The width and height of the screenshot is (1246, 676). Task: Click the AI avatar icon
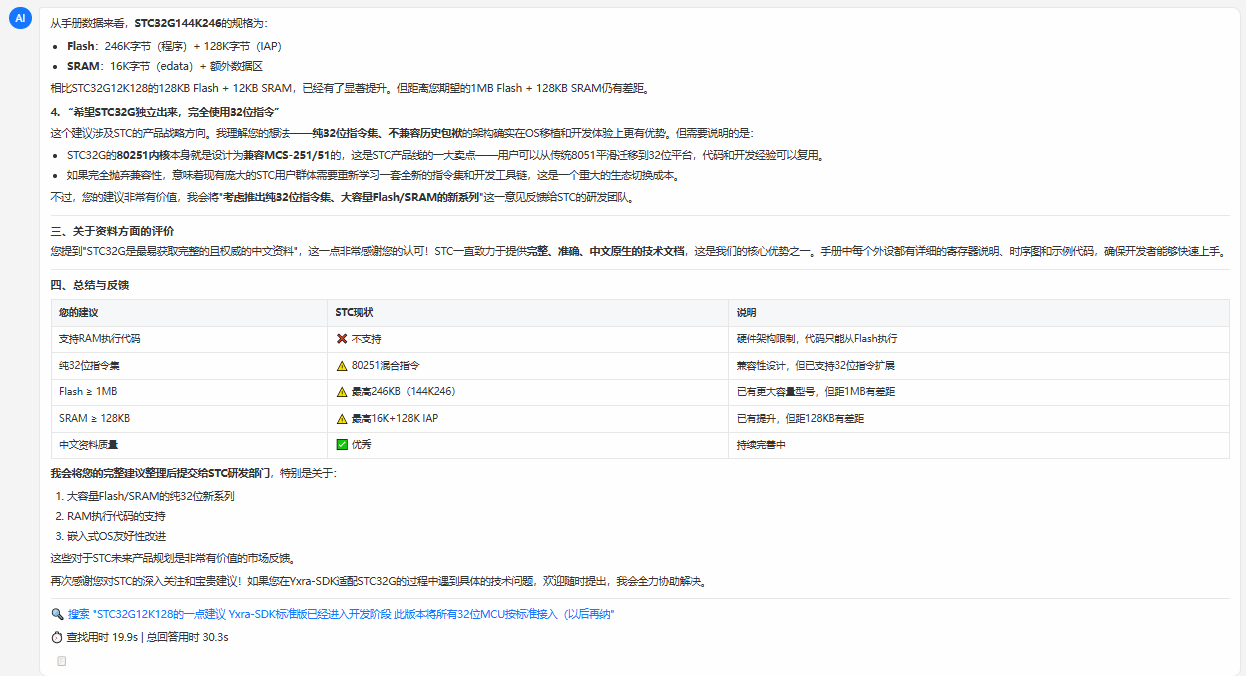[x=20, y=18]
